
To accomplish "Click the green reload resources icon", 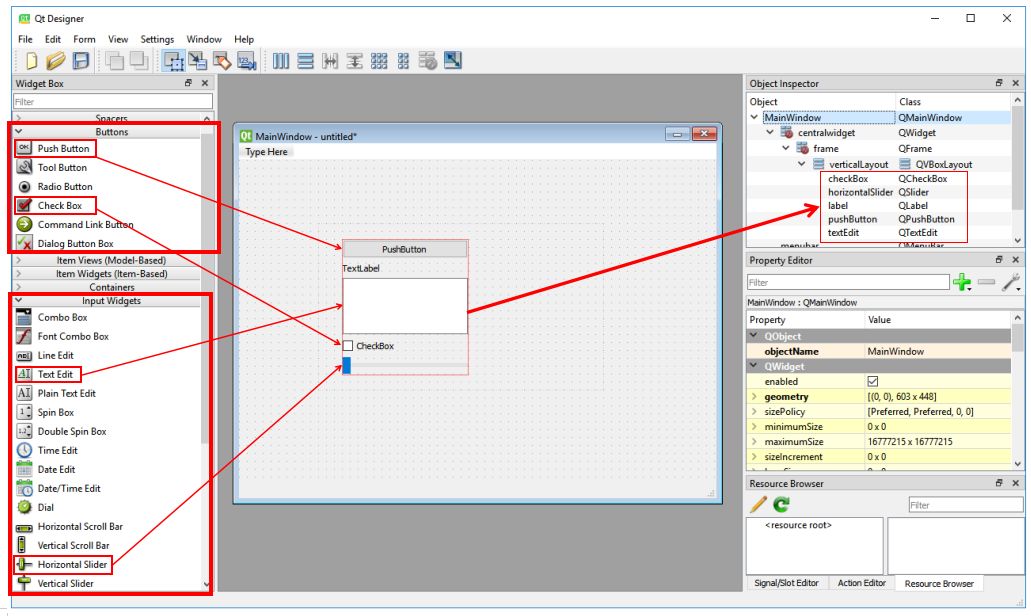I will (781, 504).
